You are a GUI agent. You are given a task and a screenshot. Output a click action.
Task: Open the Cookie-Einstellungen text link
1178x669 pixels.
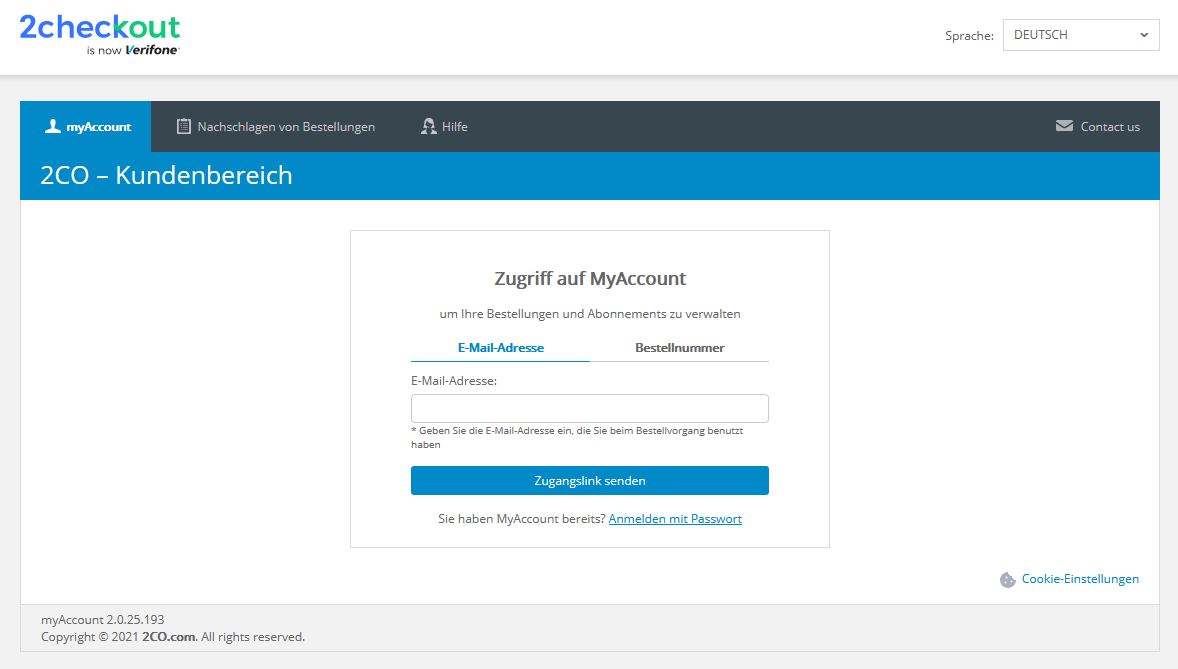click(1080, 579)
